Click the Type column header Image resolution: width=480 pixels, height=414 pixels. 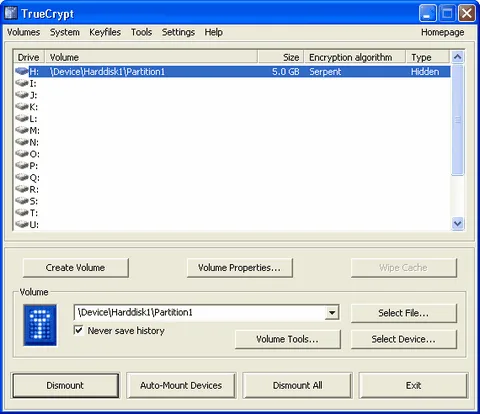[x=428, y=57]
